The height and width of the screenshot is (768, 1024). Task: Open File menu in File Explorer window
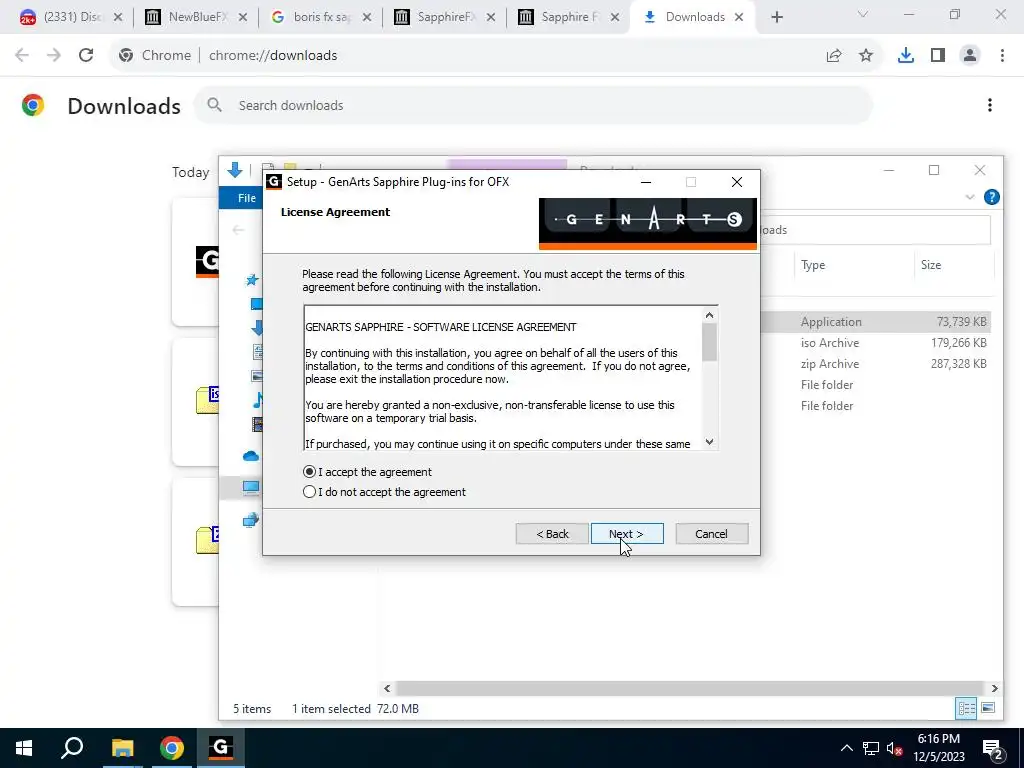tap(247, 198)
